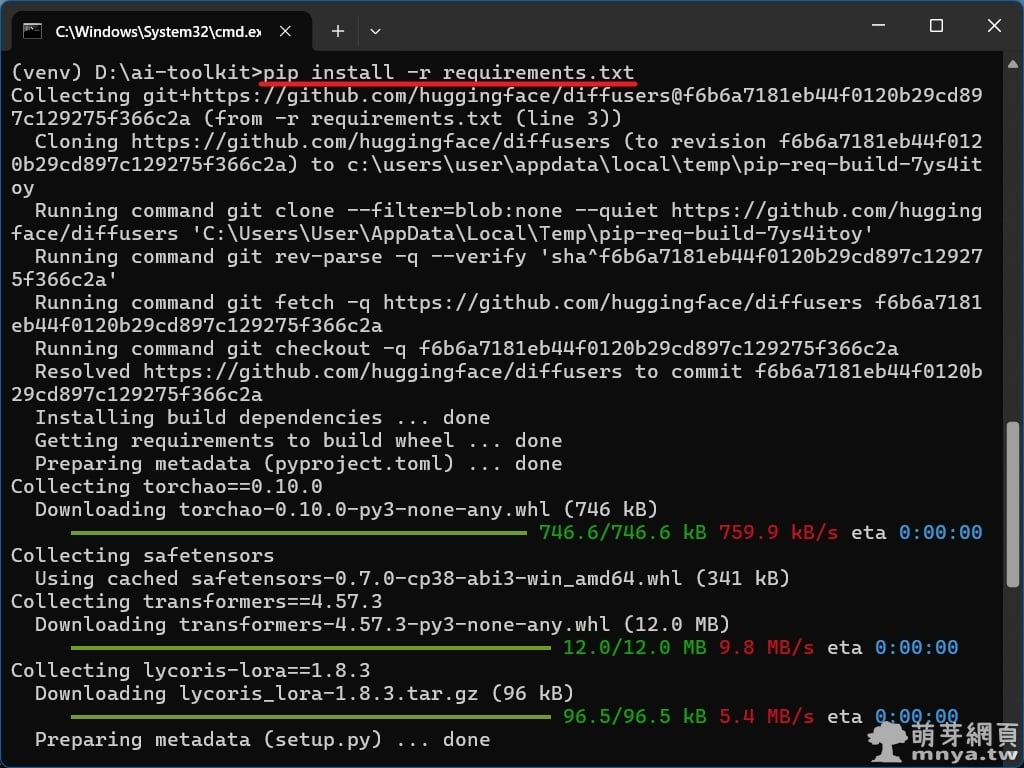Click the tree logo watermark icon
Screen dimensions: 1024x768
point(886,741)
